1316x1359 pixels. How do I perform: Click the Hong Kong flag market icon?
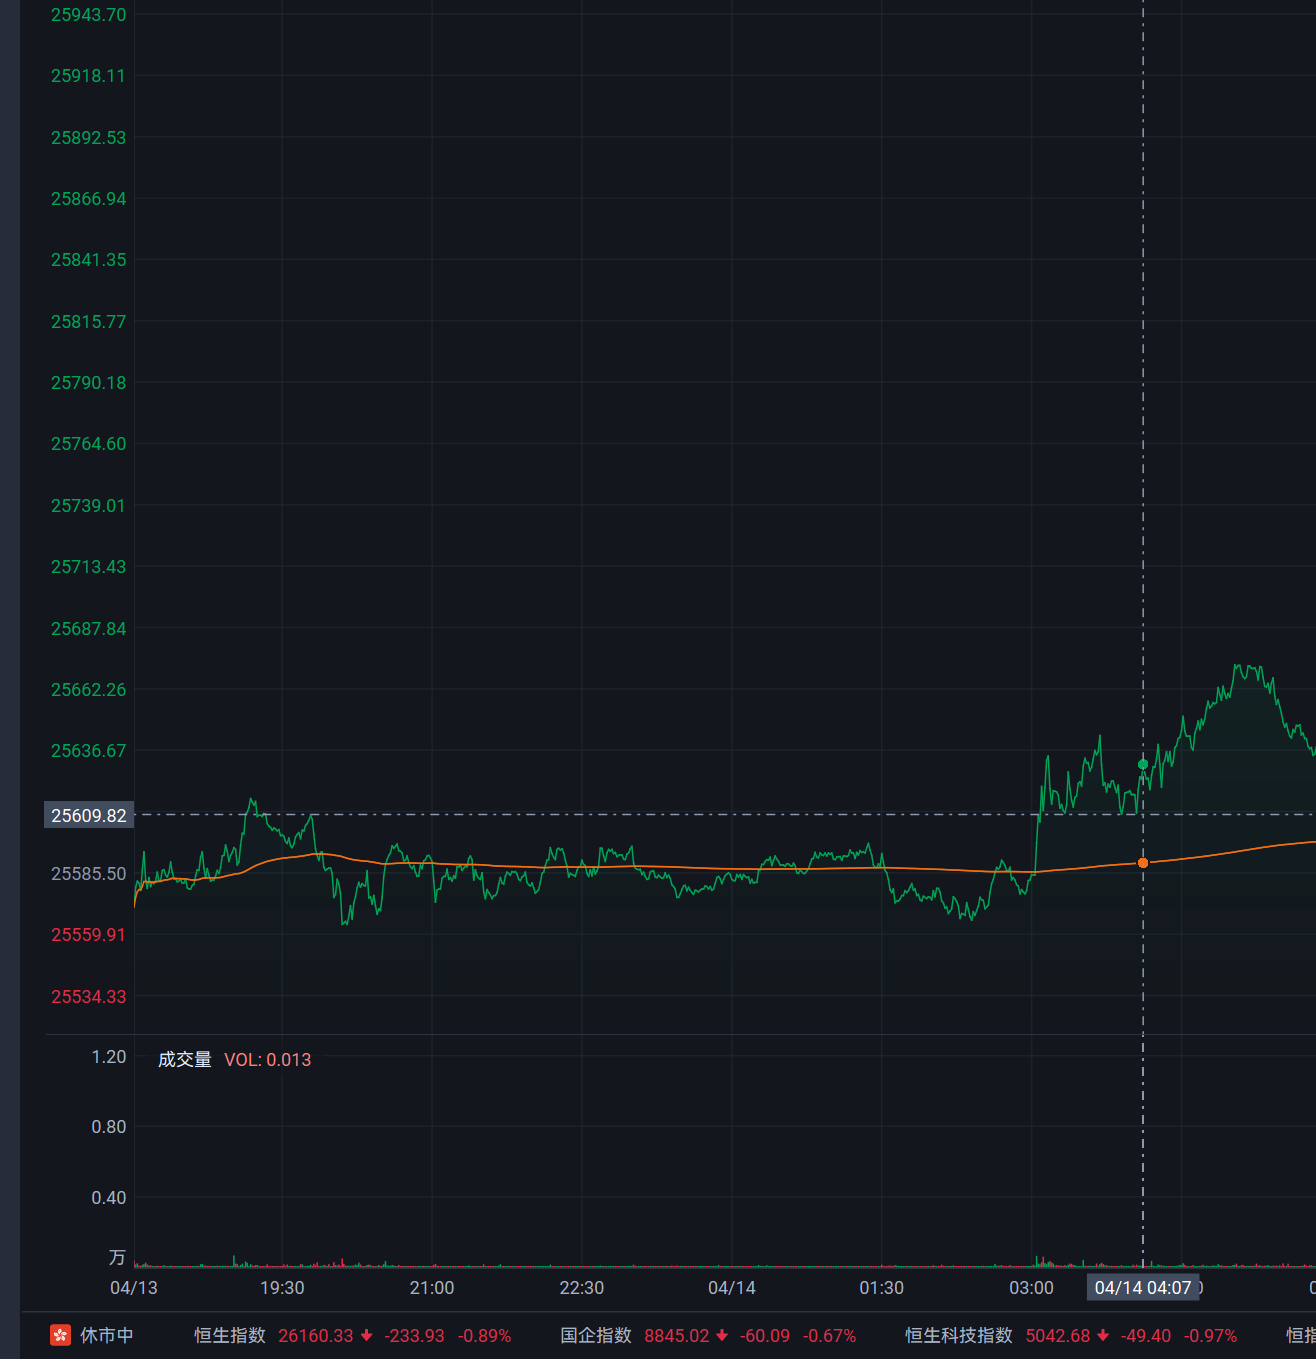pos(61,1335)
